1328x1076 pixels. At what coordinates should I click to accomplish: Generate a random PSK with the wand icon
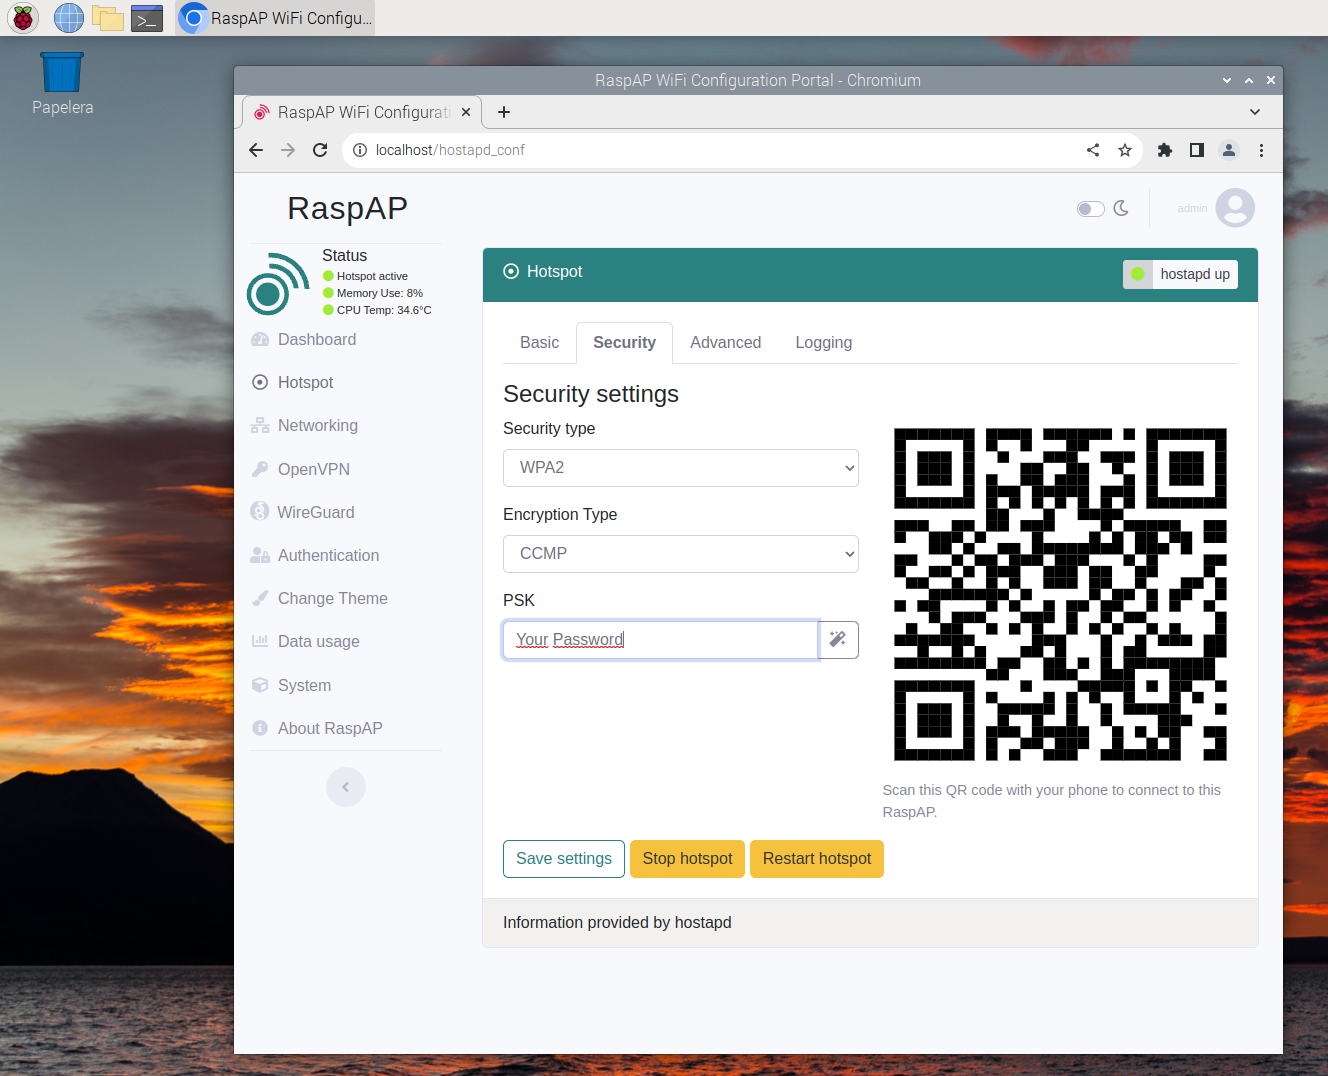[x=838, y=640]
